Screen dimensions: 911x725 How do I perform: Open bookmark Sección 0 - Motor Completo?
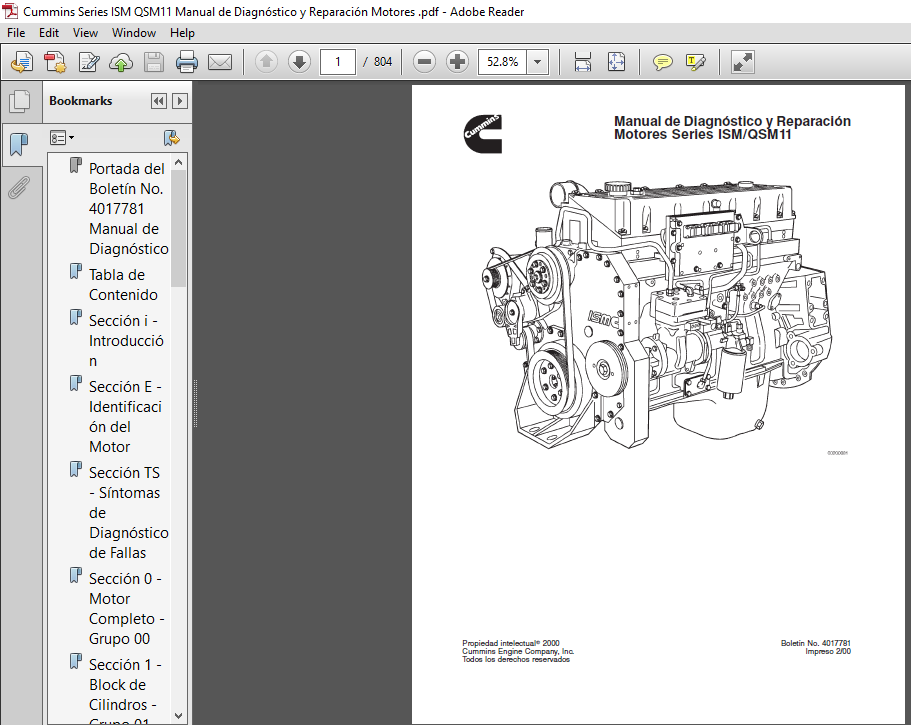click(126, 608)
